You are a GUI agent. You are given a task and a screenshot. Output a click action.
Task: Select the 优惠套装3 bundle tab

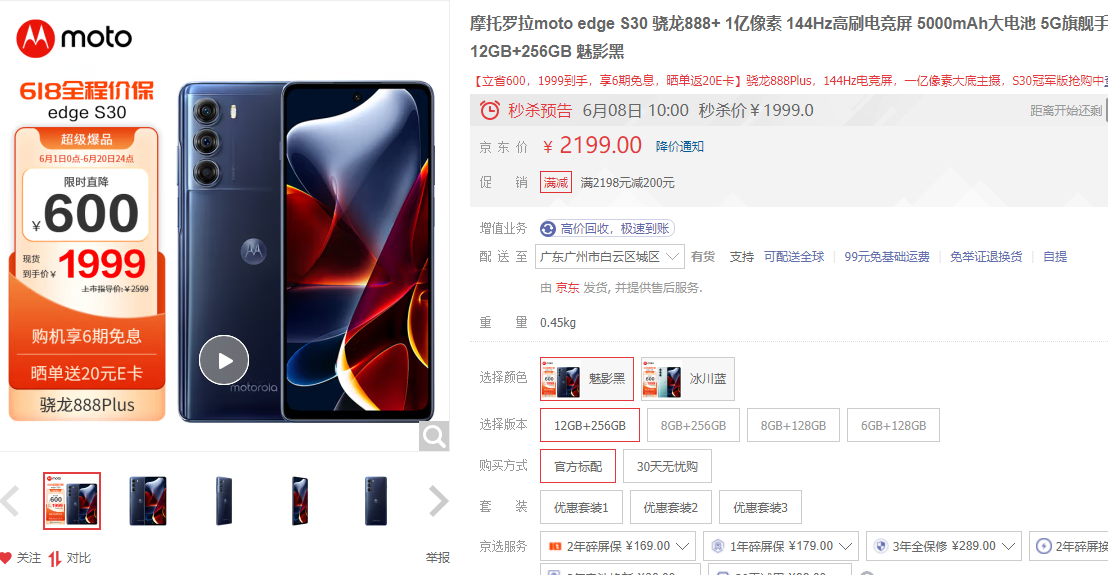[760, 507]
